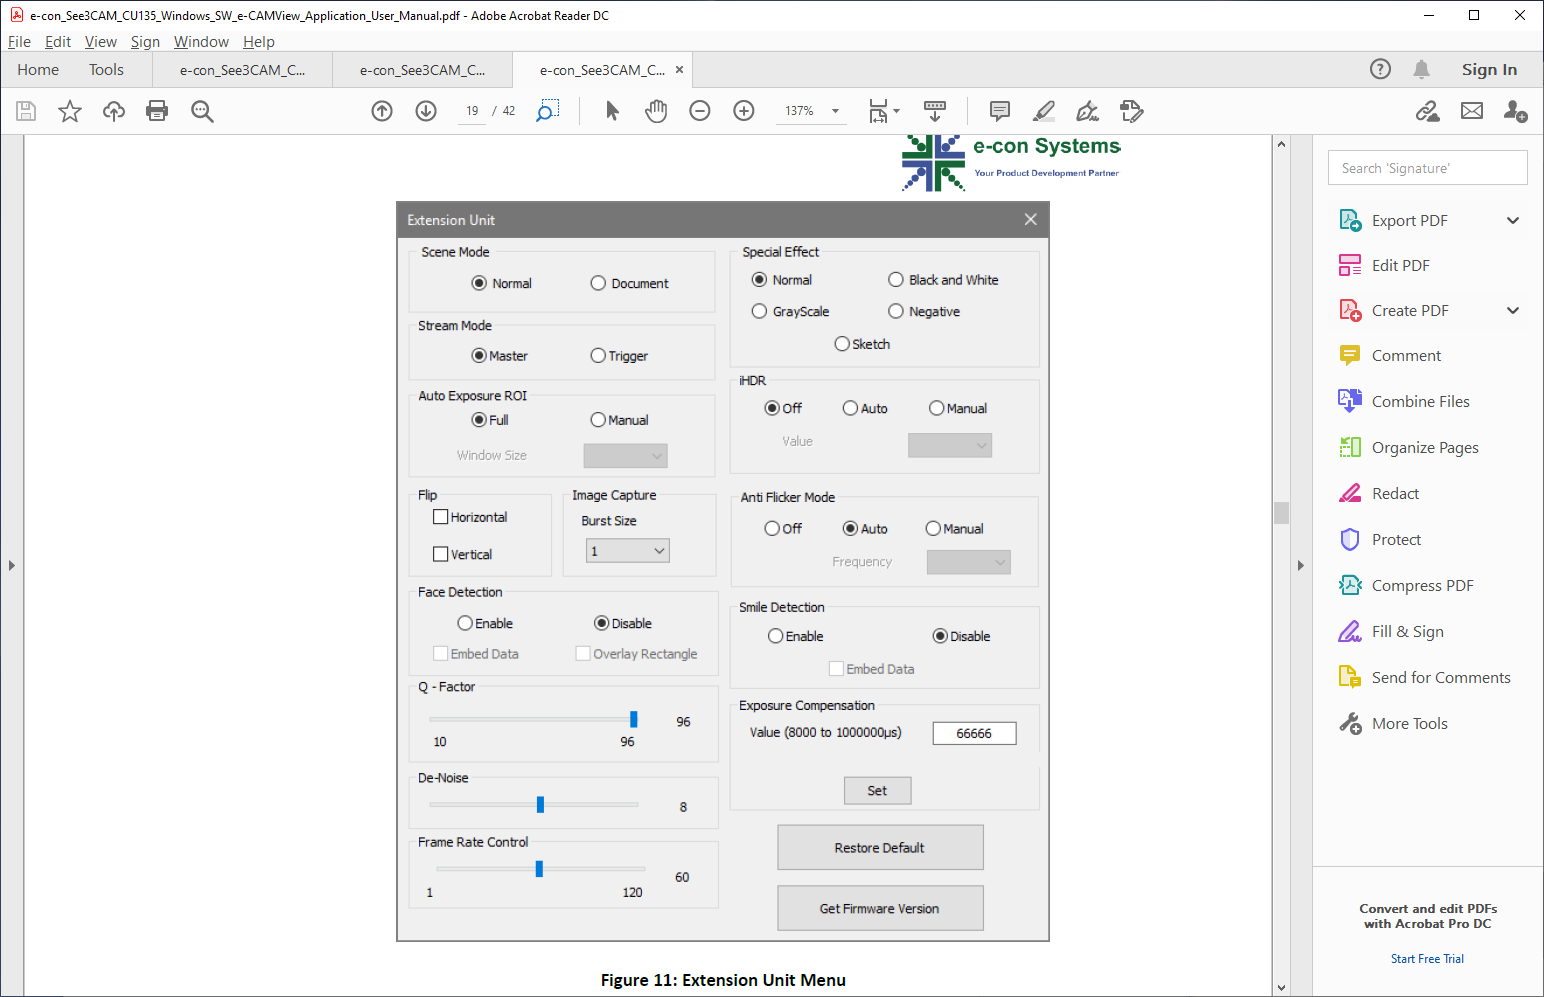The height and width of the screenshot is (997, 1544).
Task: Click the De-Noise slider handle
Action: [x=540, y=805]
